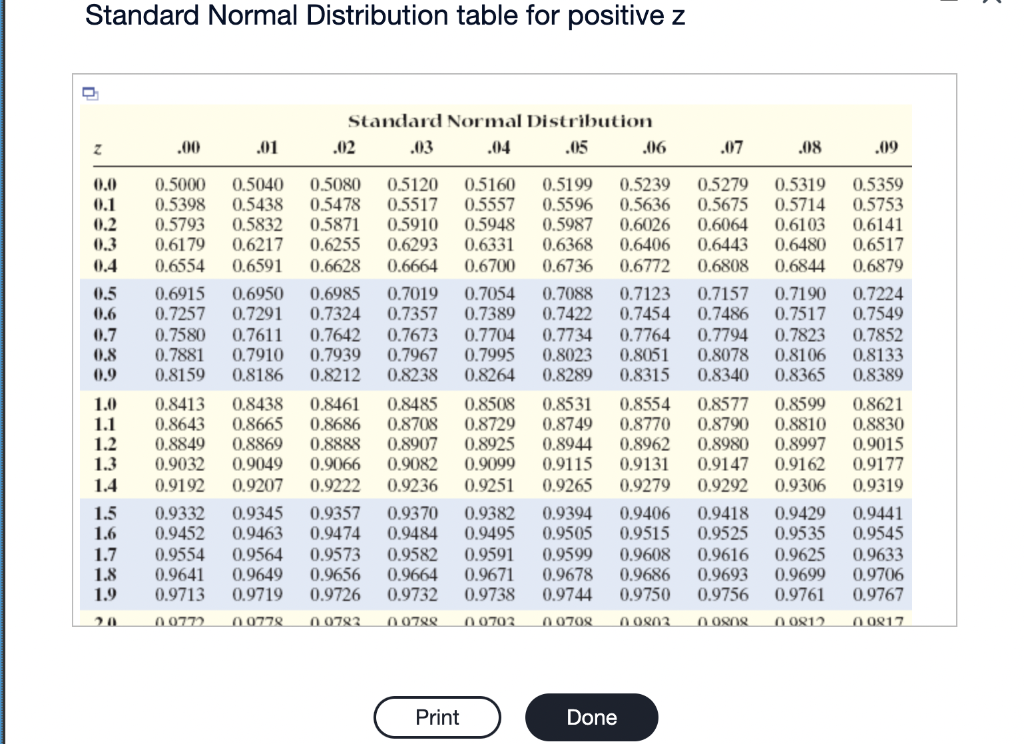Click the heading for positive z table
The height and width of the screenshot is (744, 1024).
tap(384, 14)
